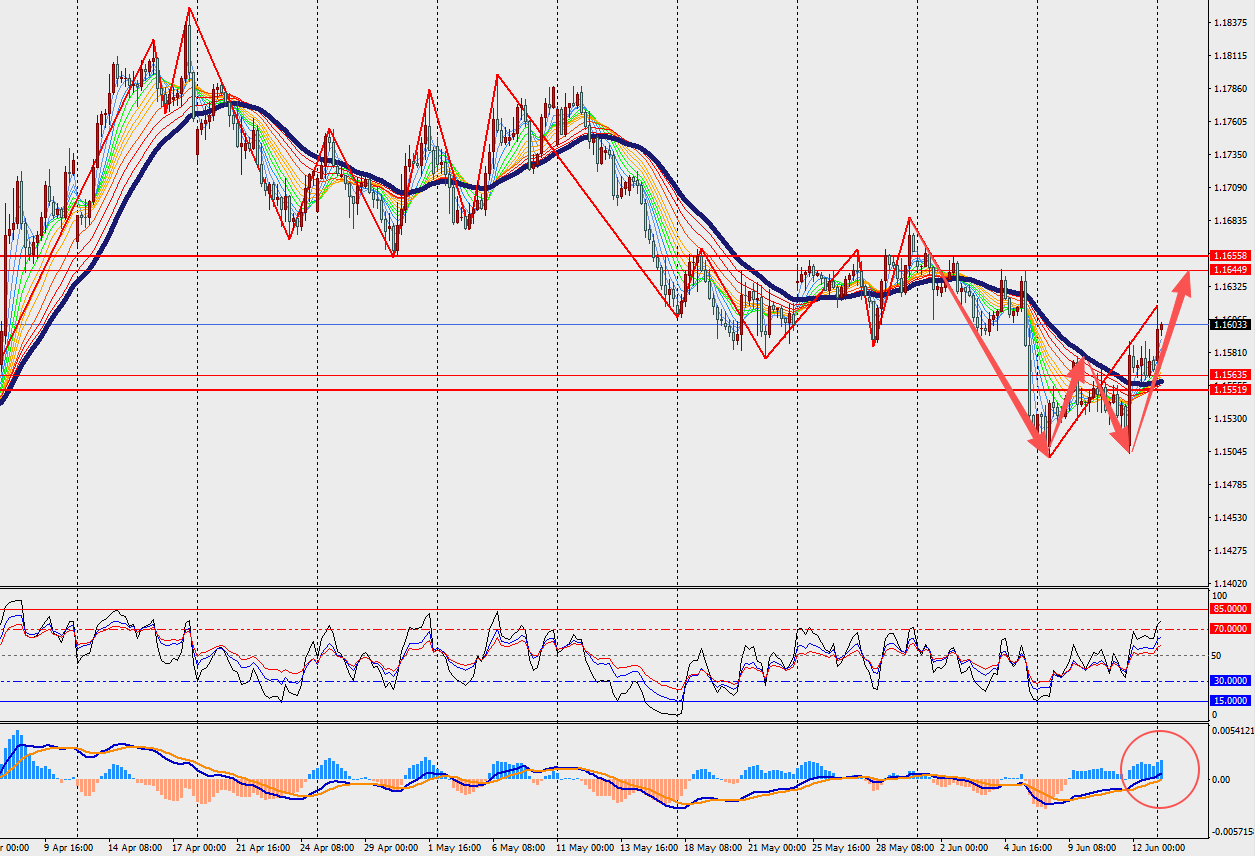Click the 9 Jun 08:00 time label
Screen dimensions: 1256x856
(1093, 847)
